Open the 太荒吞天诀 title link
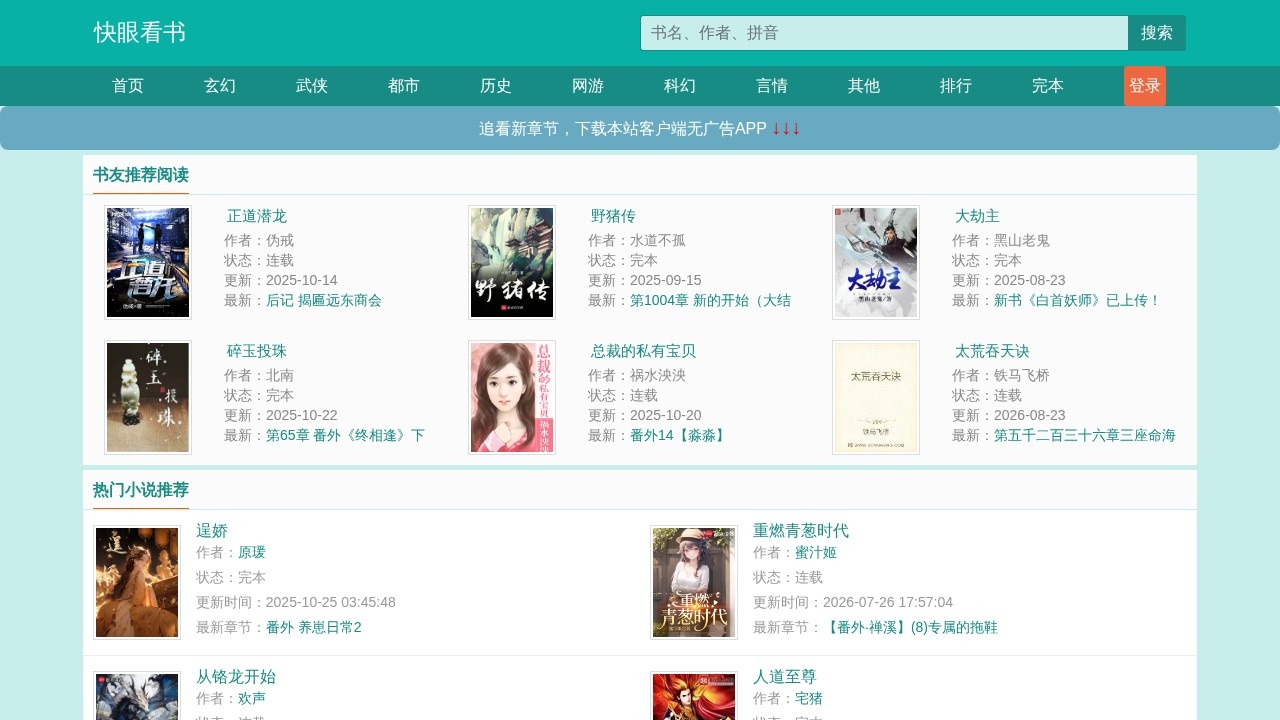 coord(992,351)
